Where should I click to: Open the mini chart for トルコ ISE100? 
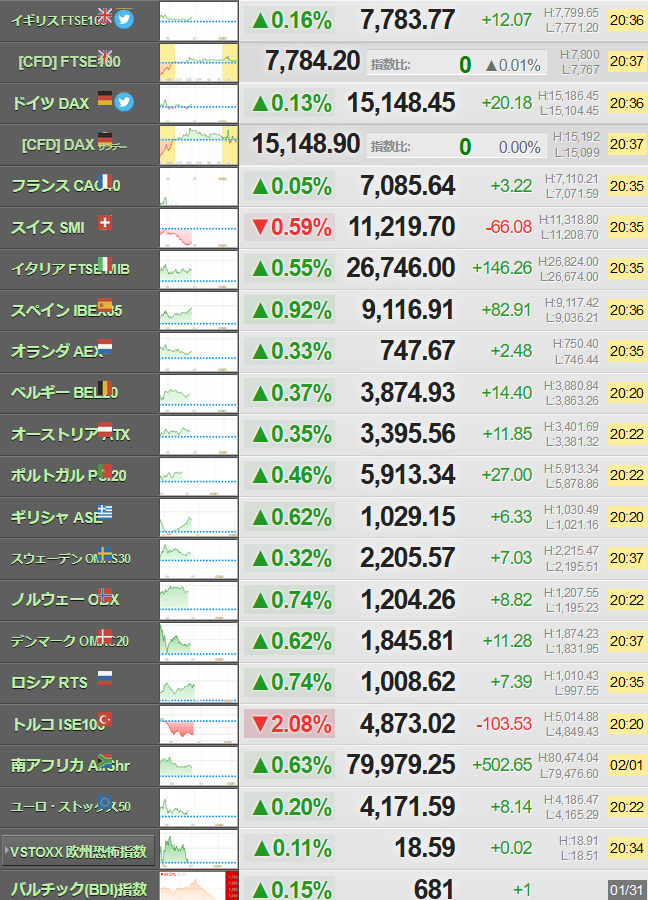(x=198, y=724)
